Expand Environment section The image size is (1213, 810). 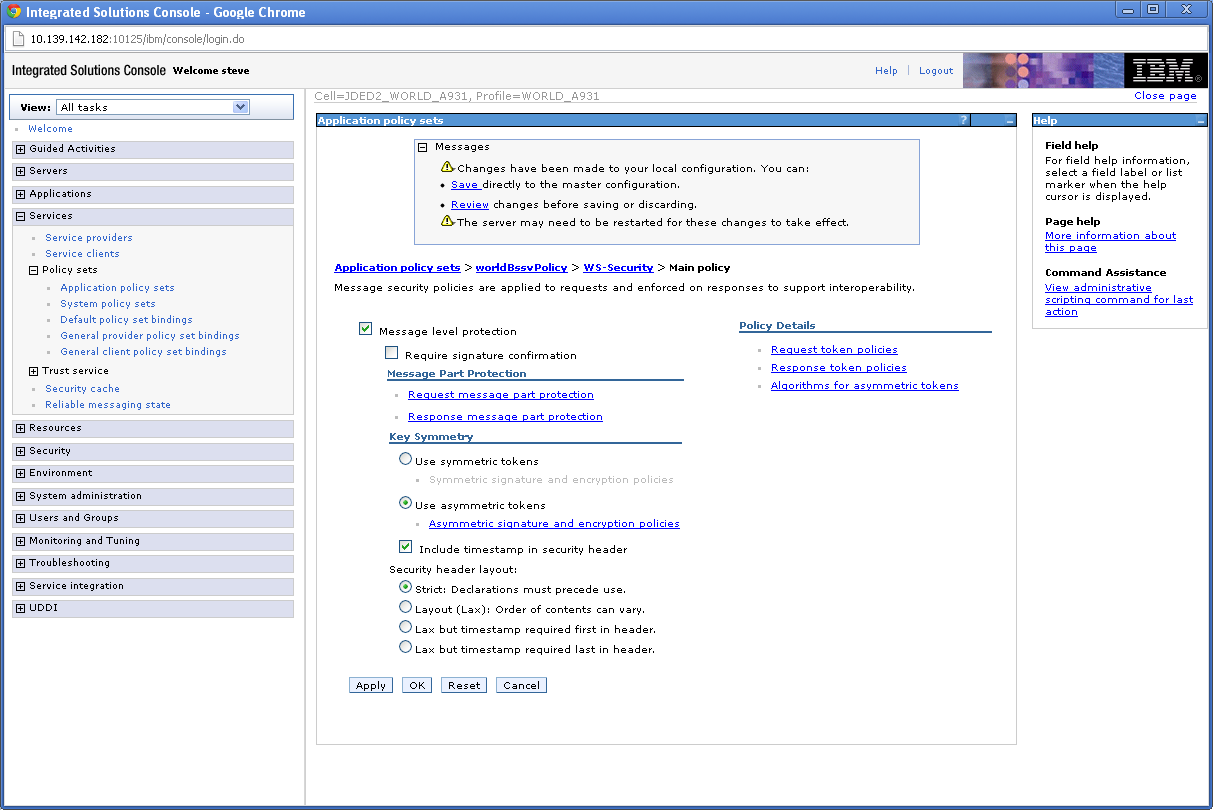click(x=20, y=473)
